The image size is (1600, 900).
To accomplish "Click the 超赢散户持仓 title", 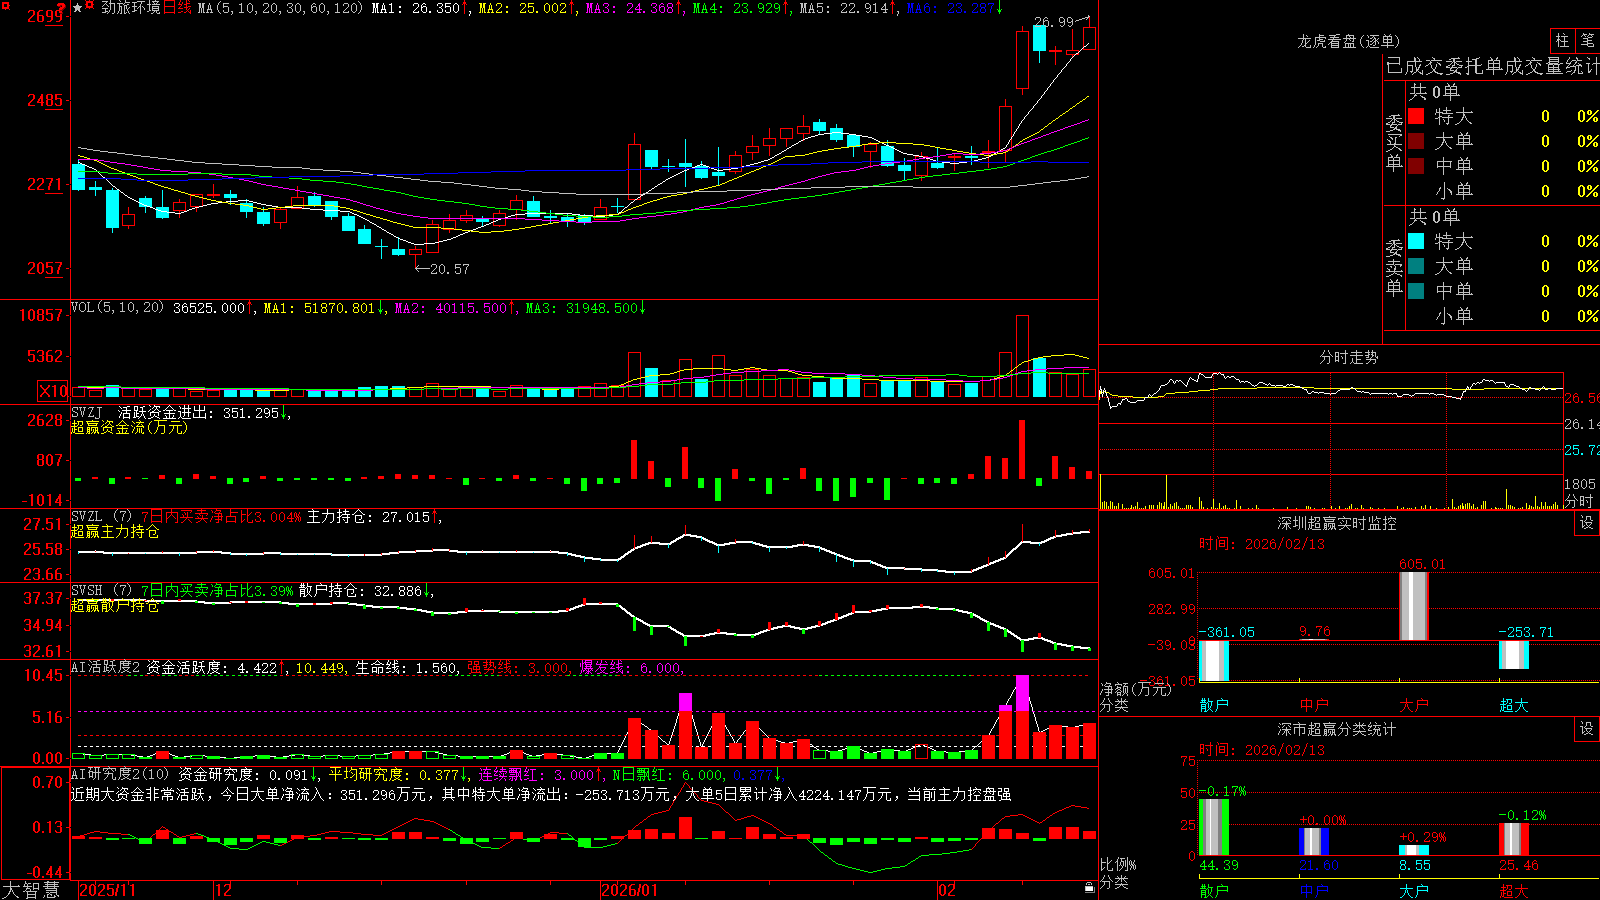I will tap(115, 605).
